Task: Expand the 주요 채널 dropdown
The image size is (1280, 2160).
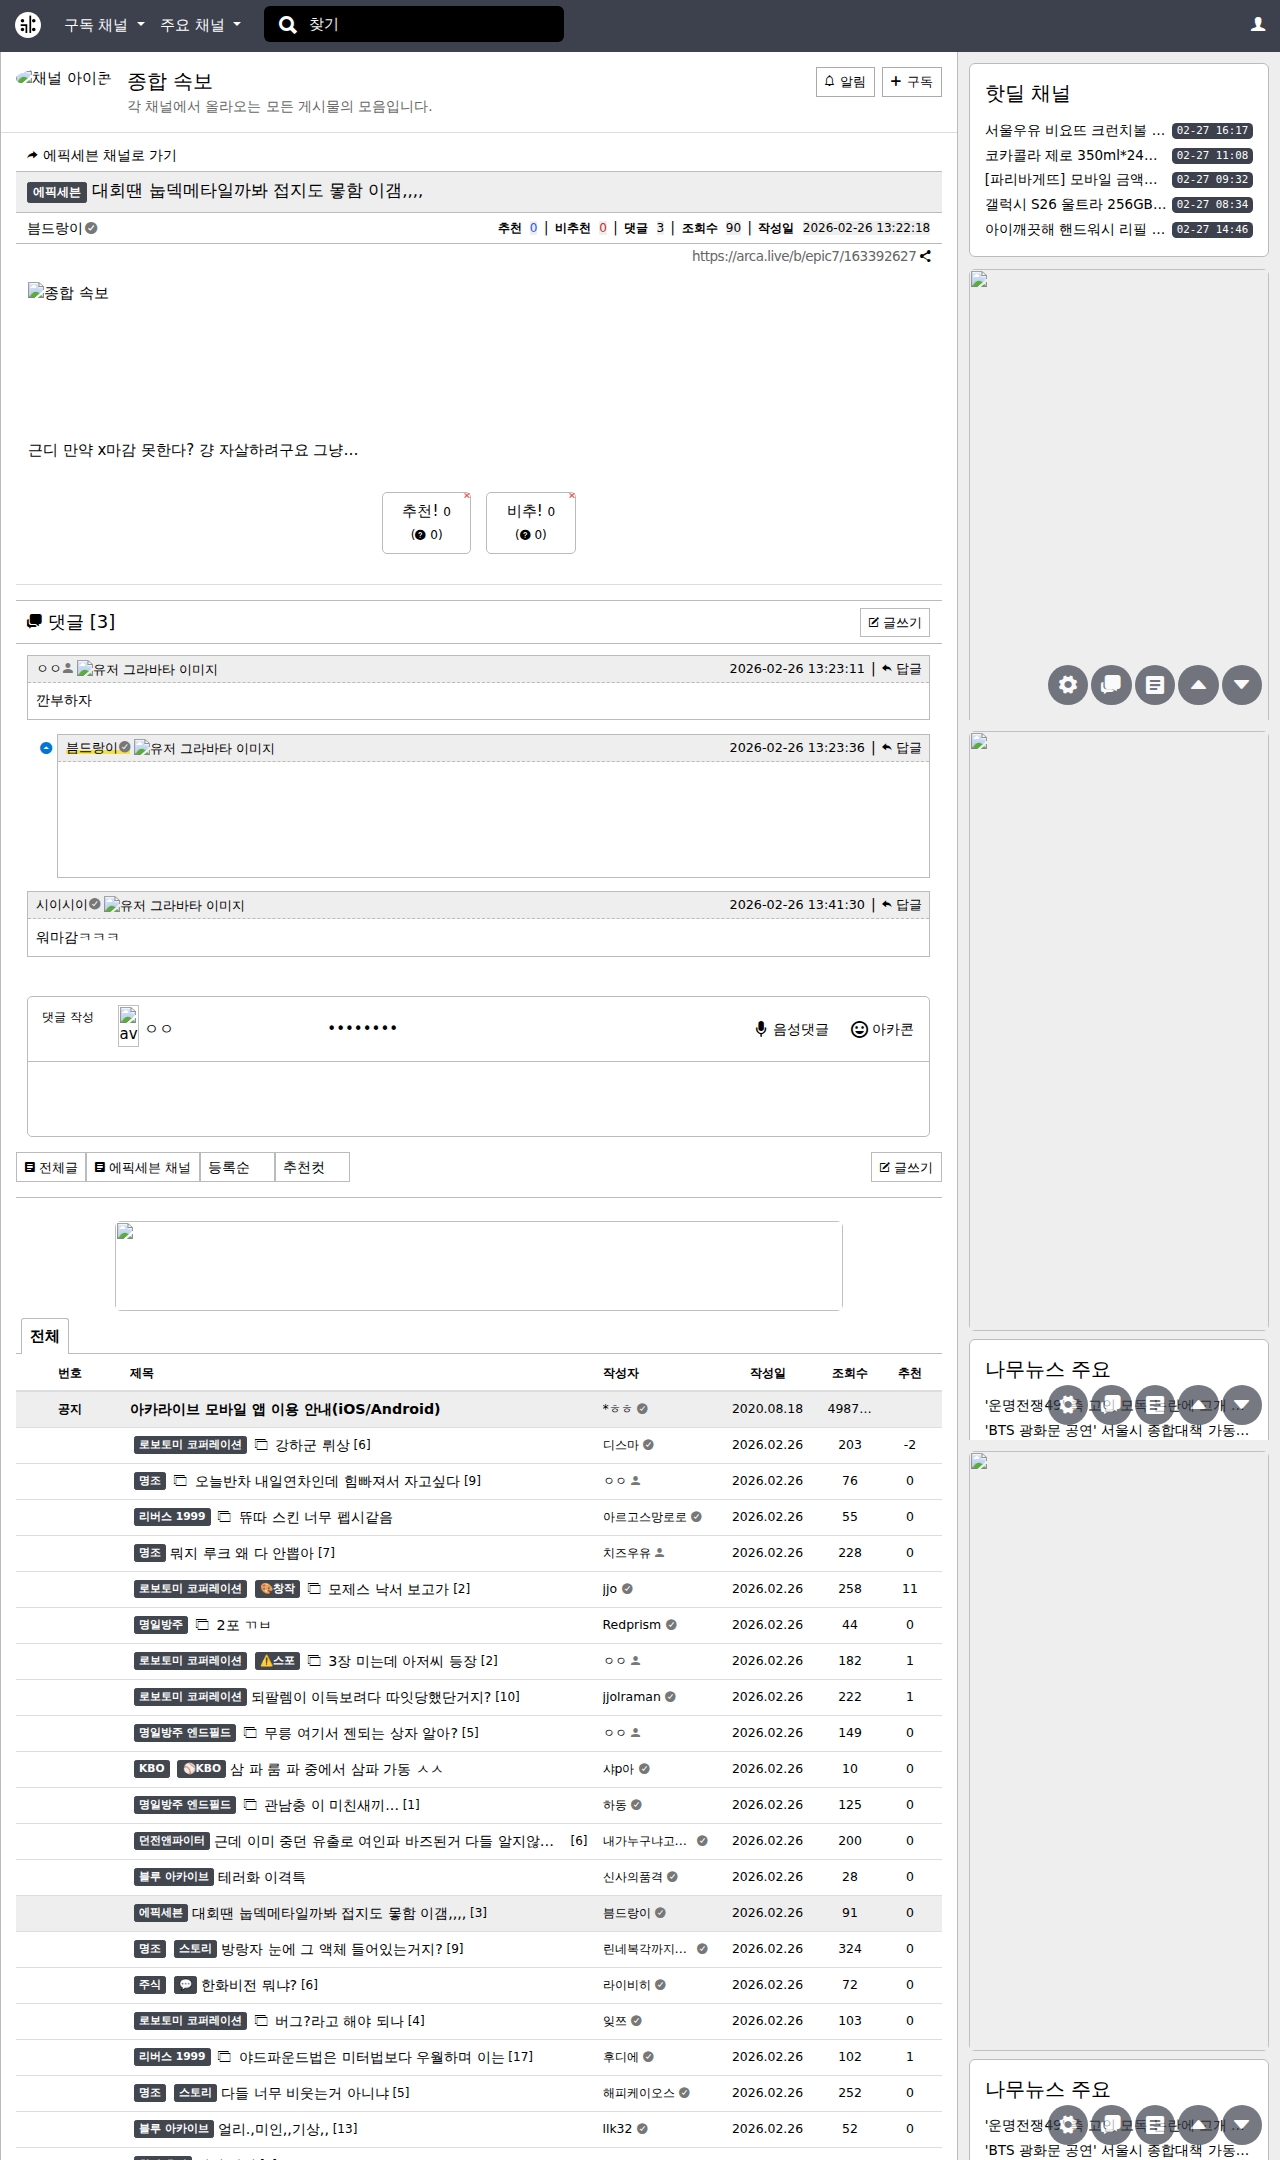Action: pyautogui.click(x=200, y=25)
